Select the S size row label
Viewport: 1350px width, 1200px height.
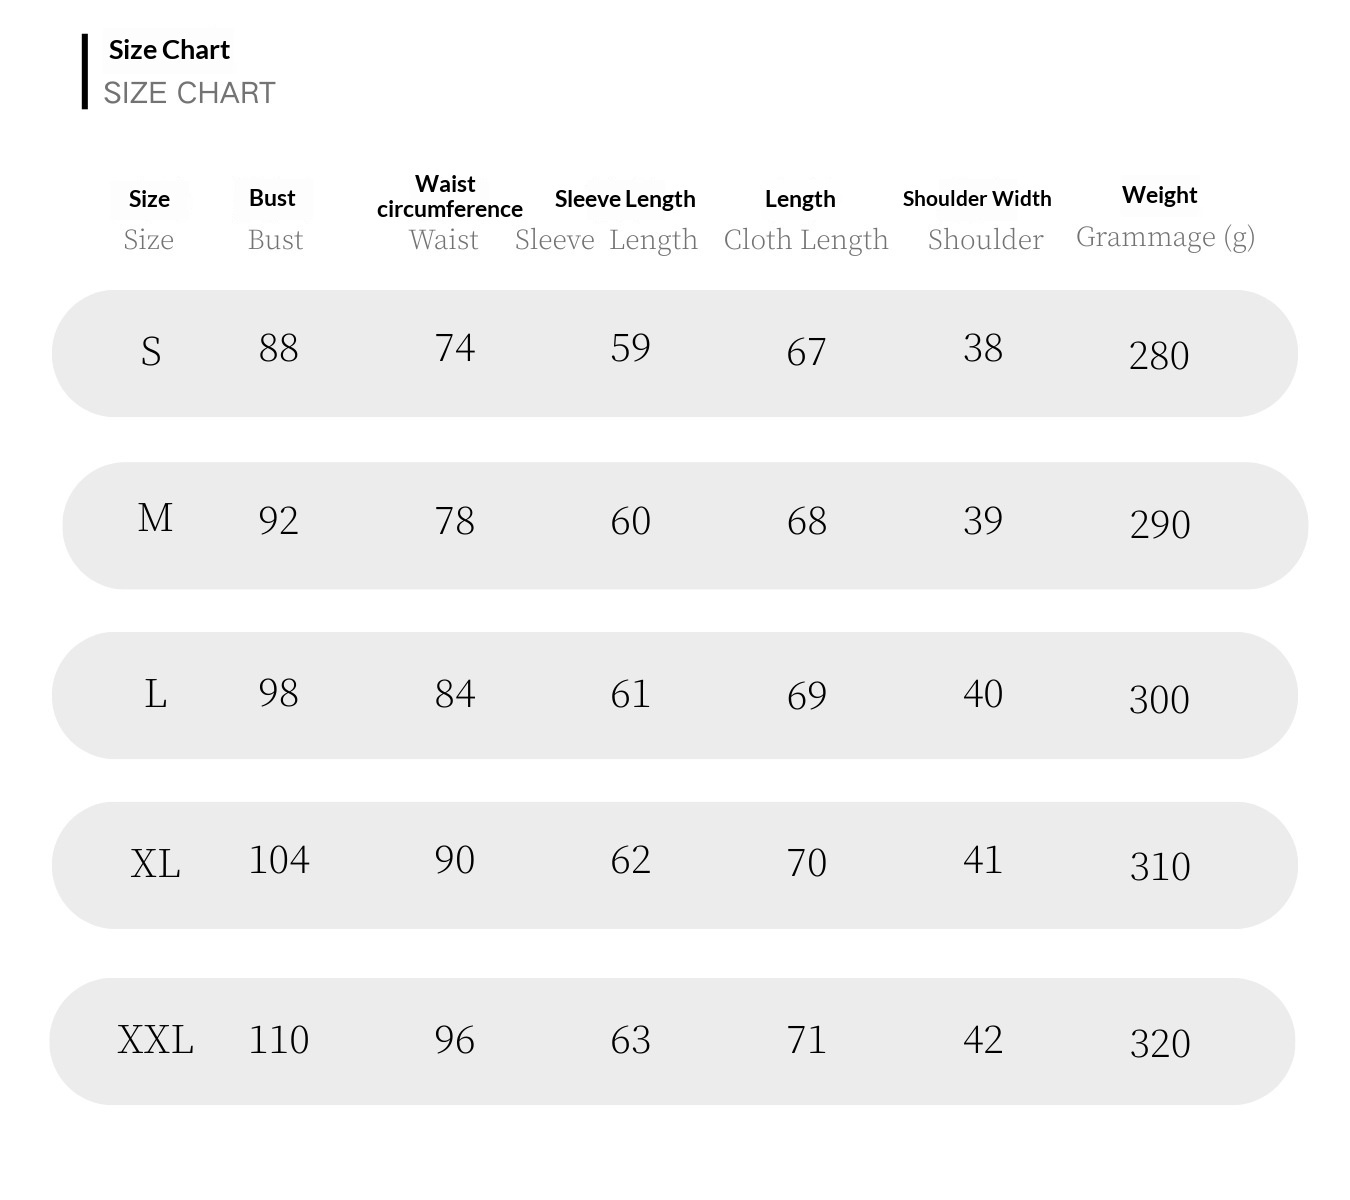[151, 351]
